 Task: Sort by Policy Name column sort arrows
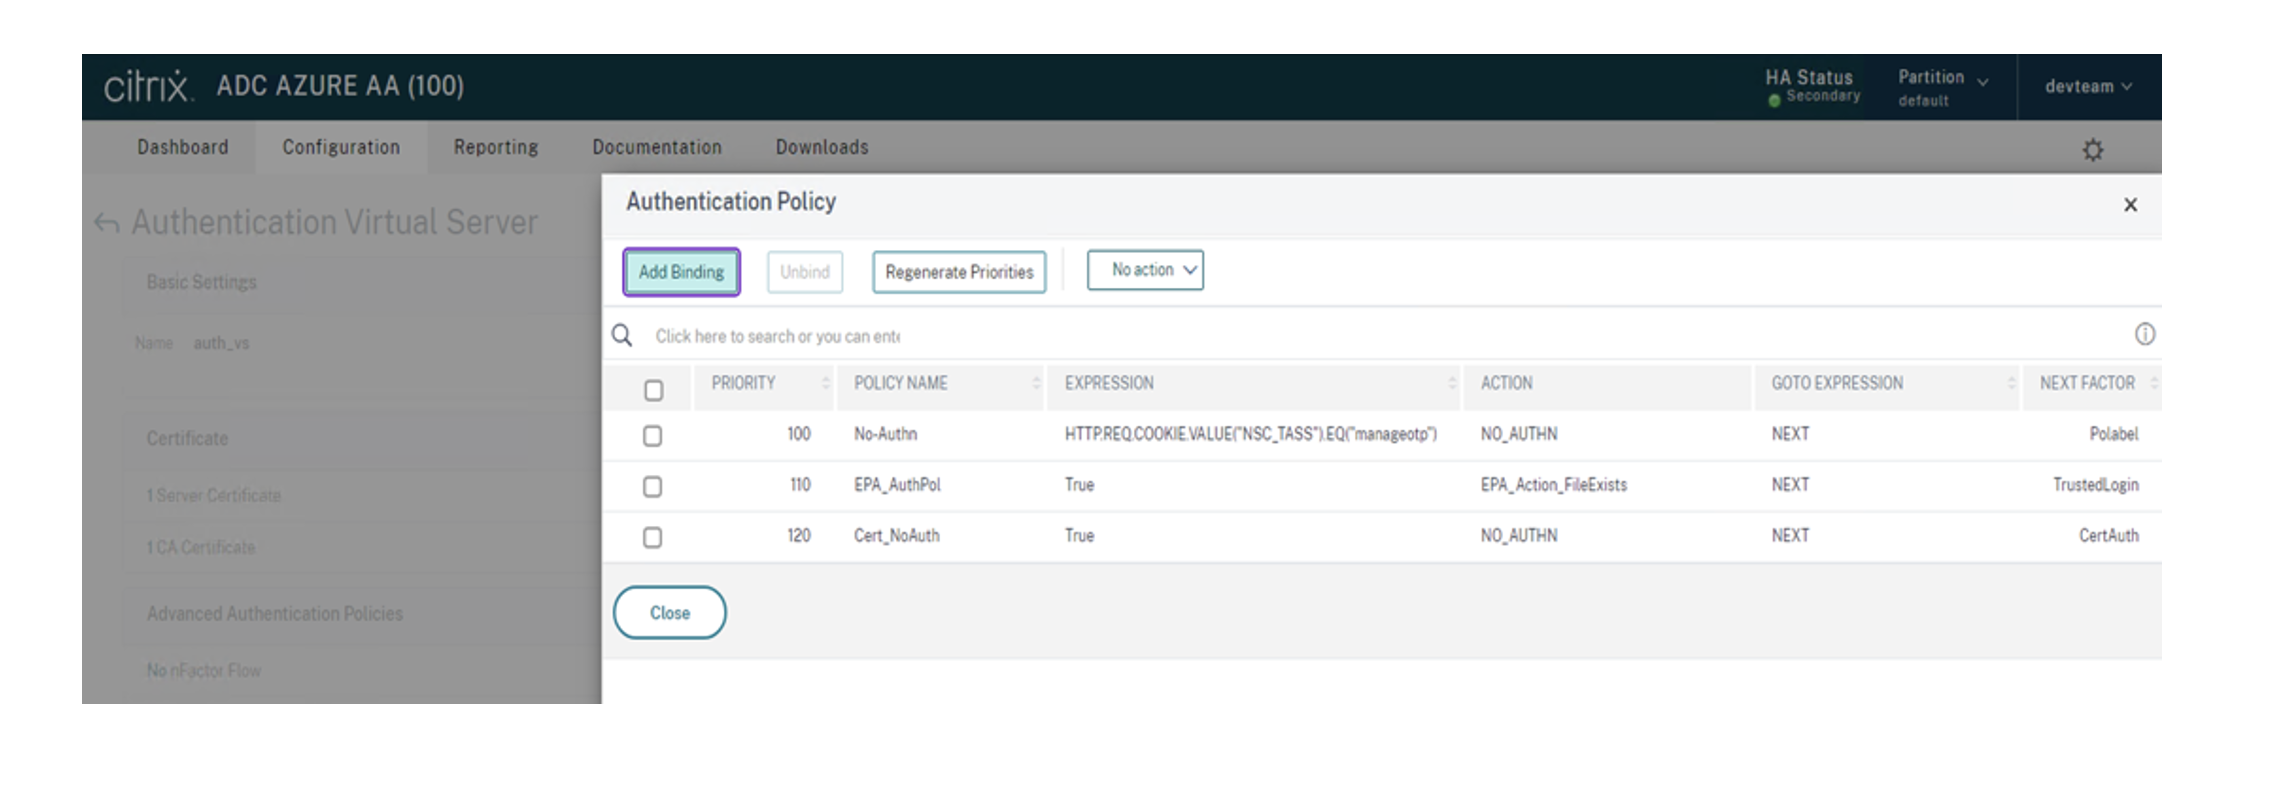point(1036,384)
